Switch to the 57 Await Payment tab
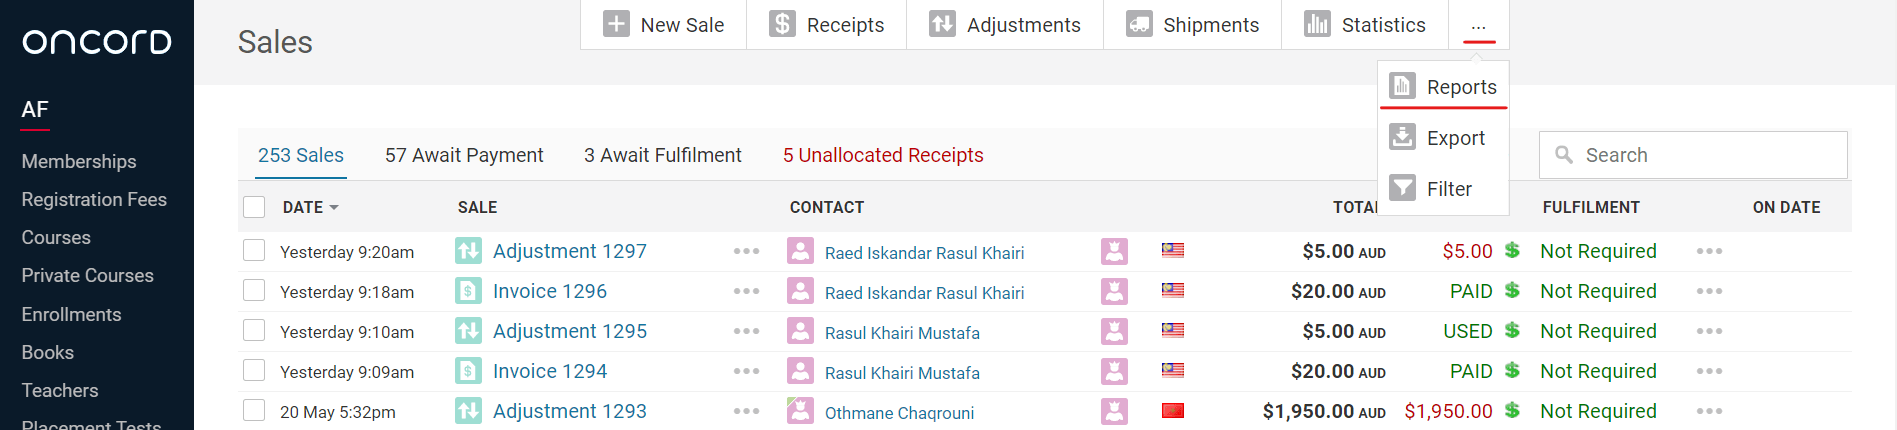Image resolution: width=1897 pixels, height=430 pixels. coord(464,155)
